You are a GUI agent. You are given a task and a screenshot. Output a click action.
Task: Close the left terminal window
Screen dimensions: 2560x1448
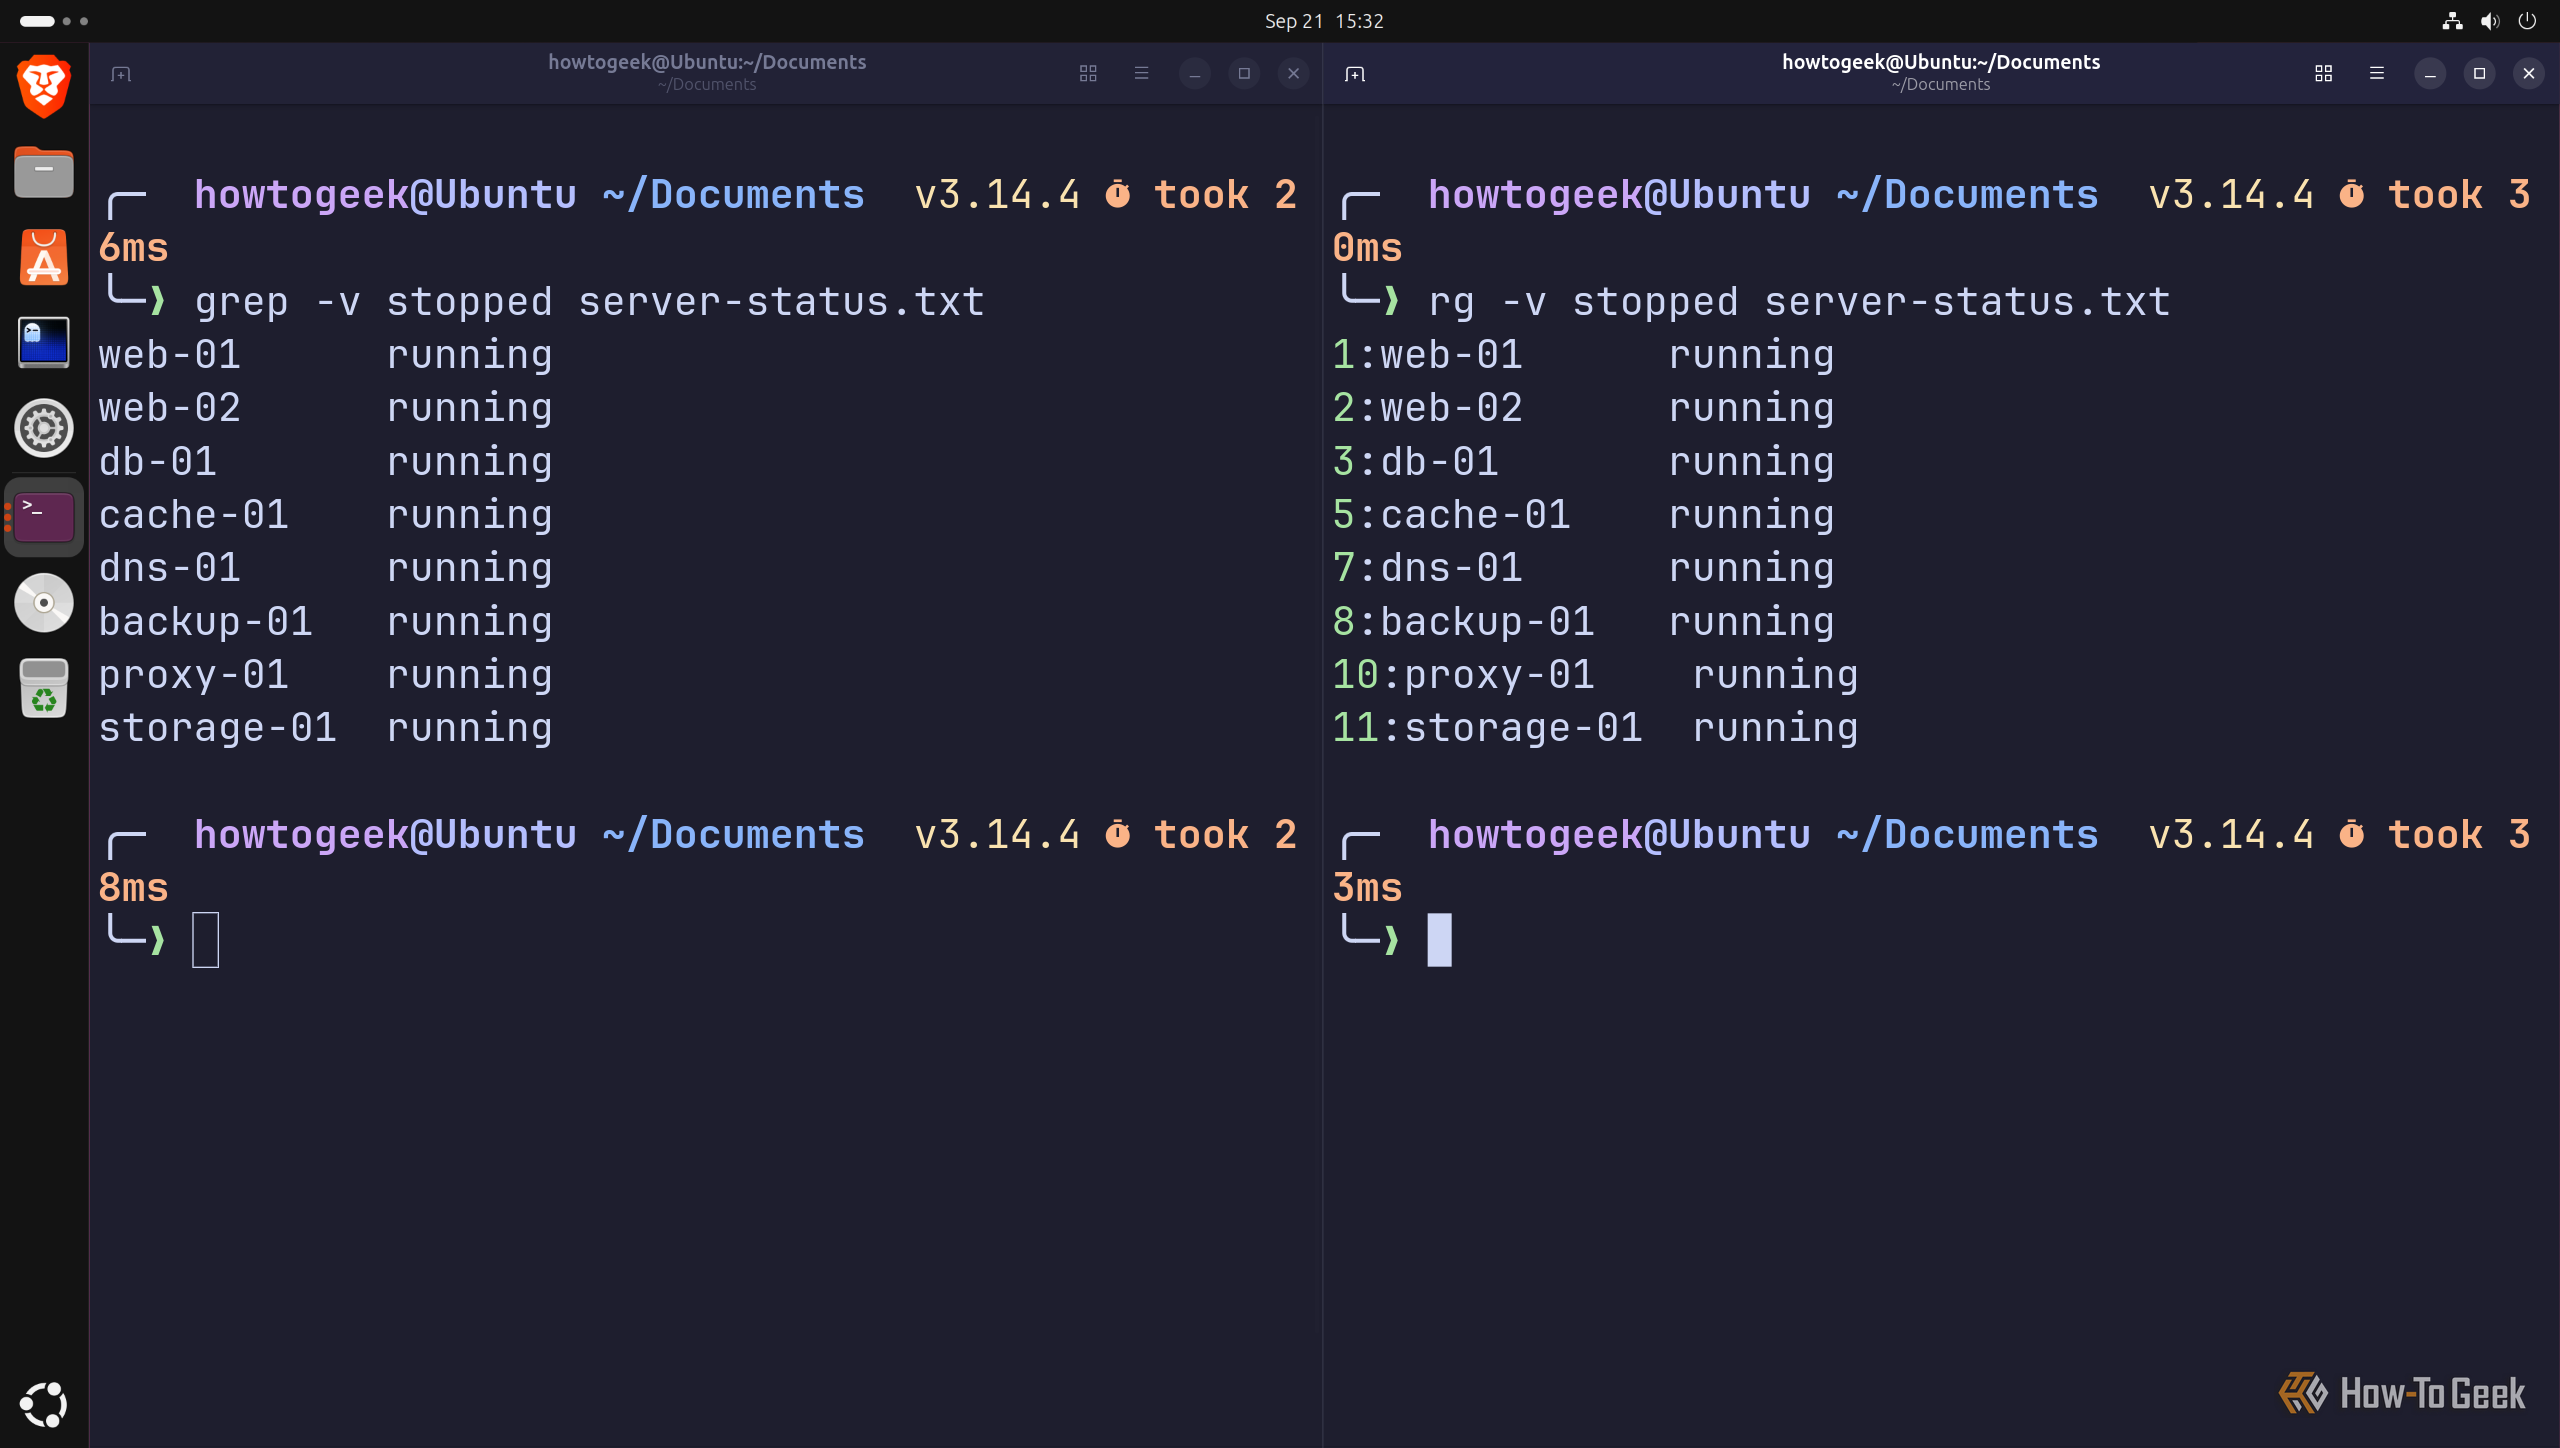(x=1293, y=74)
